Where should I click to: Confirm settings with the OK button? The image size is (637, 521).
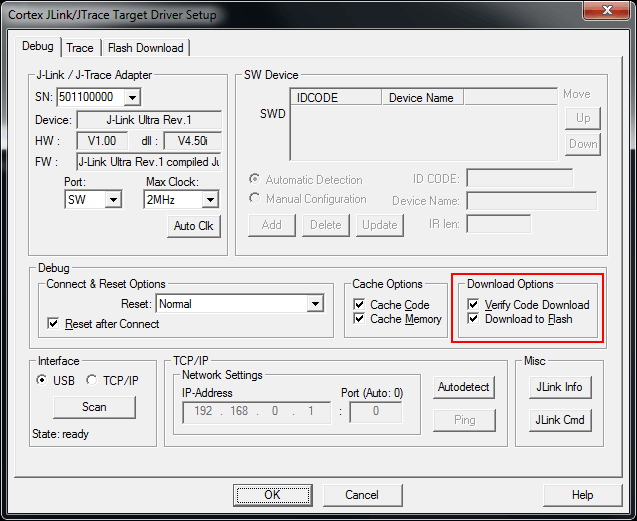tap(272, 495)
